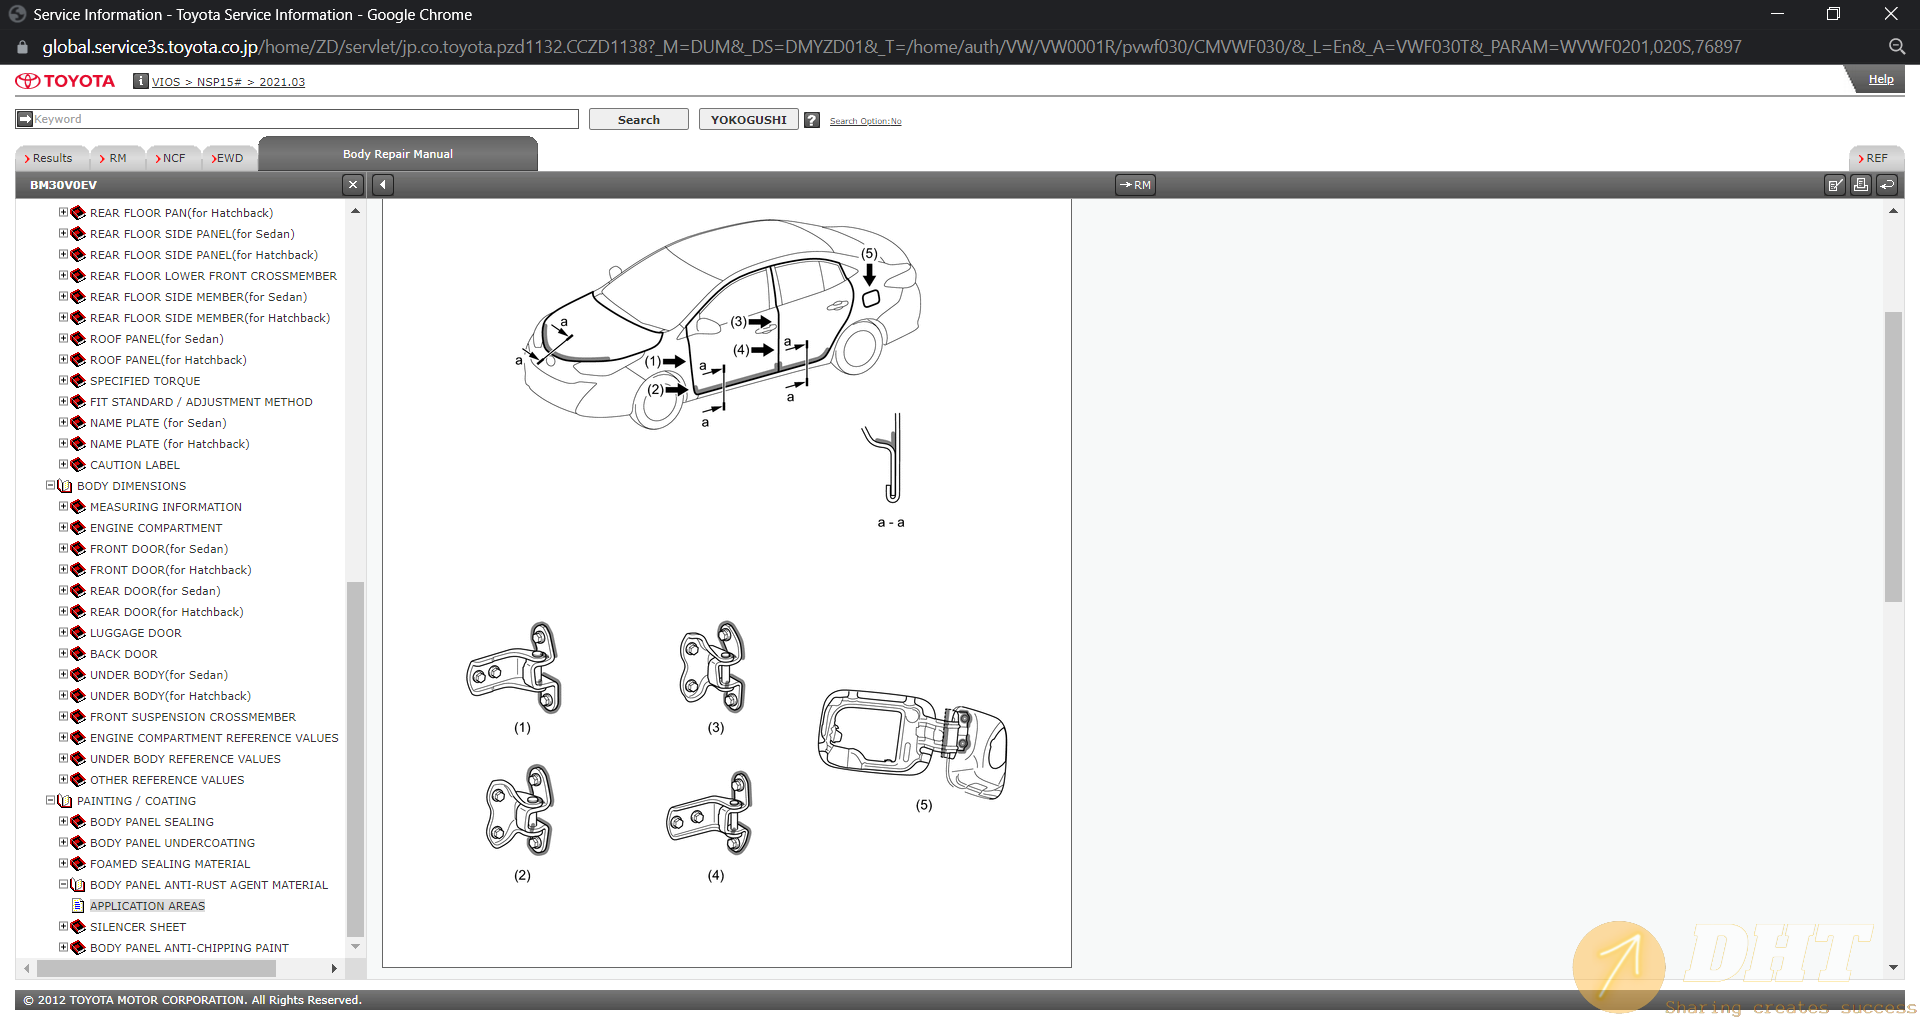Collapse BODY PANEL ANTI-RUST AGENT MATERIAL node

point(64,885)
